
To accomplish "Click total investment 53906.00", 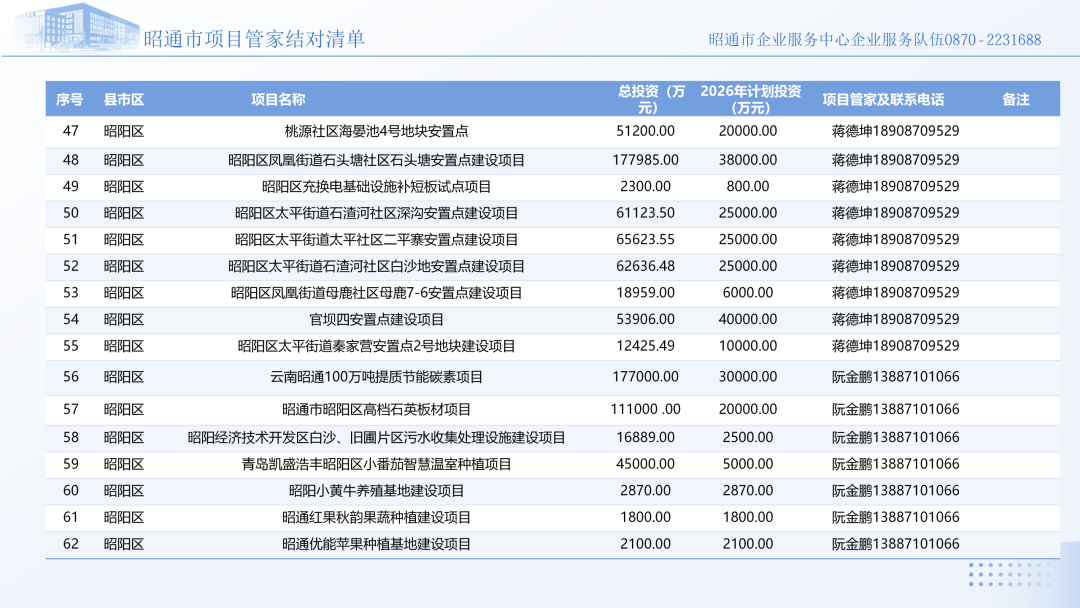I will [x=645, y=319].
